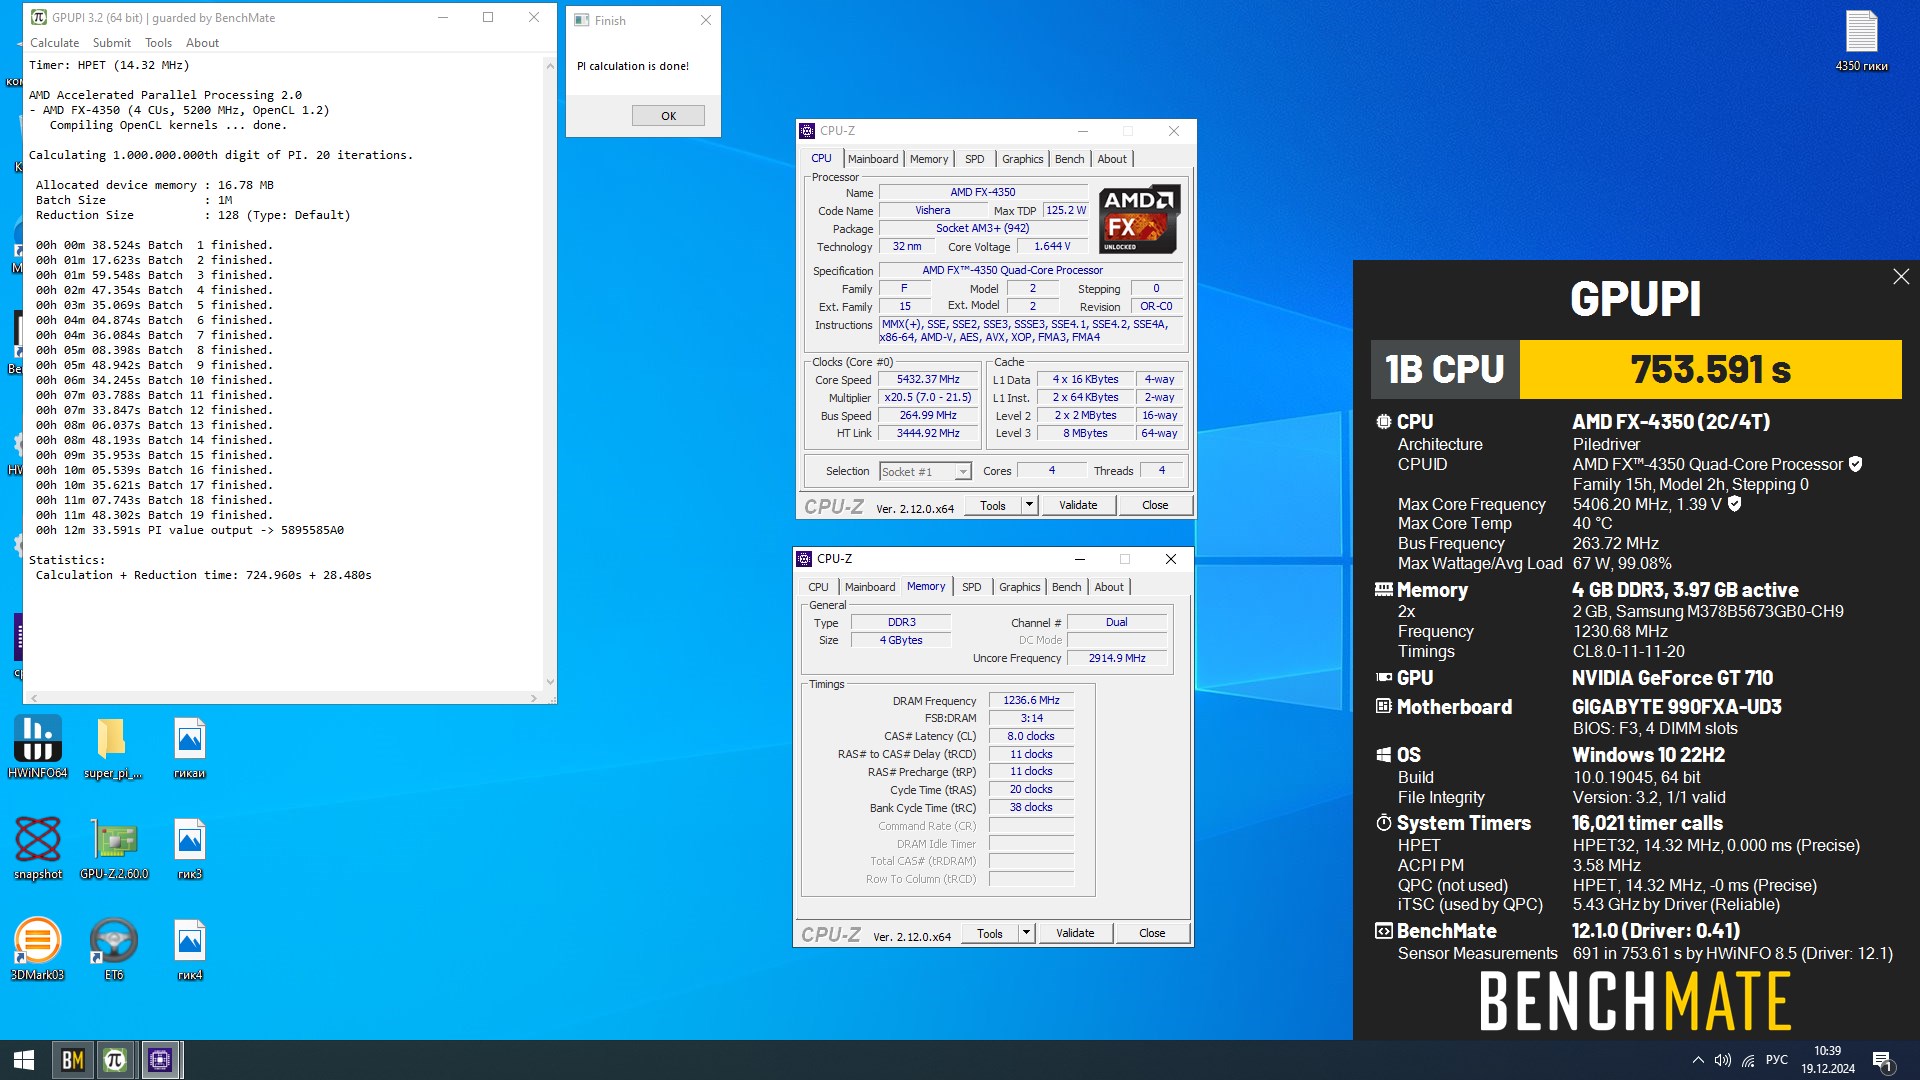
Task: Click the Finish dialog title icon
Action: click(582, 20)
